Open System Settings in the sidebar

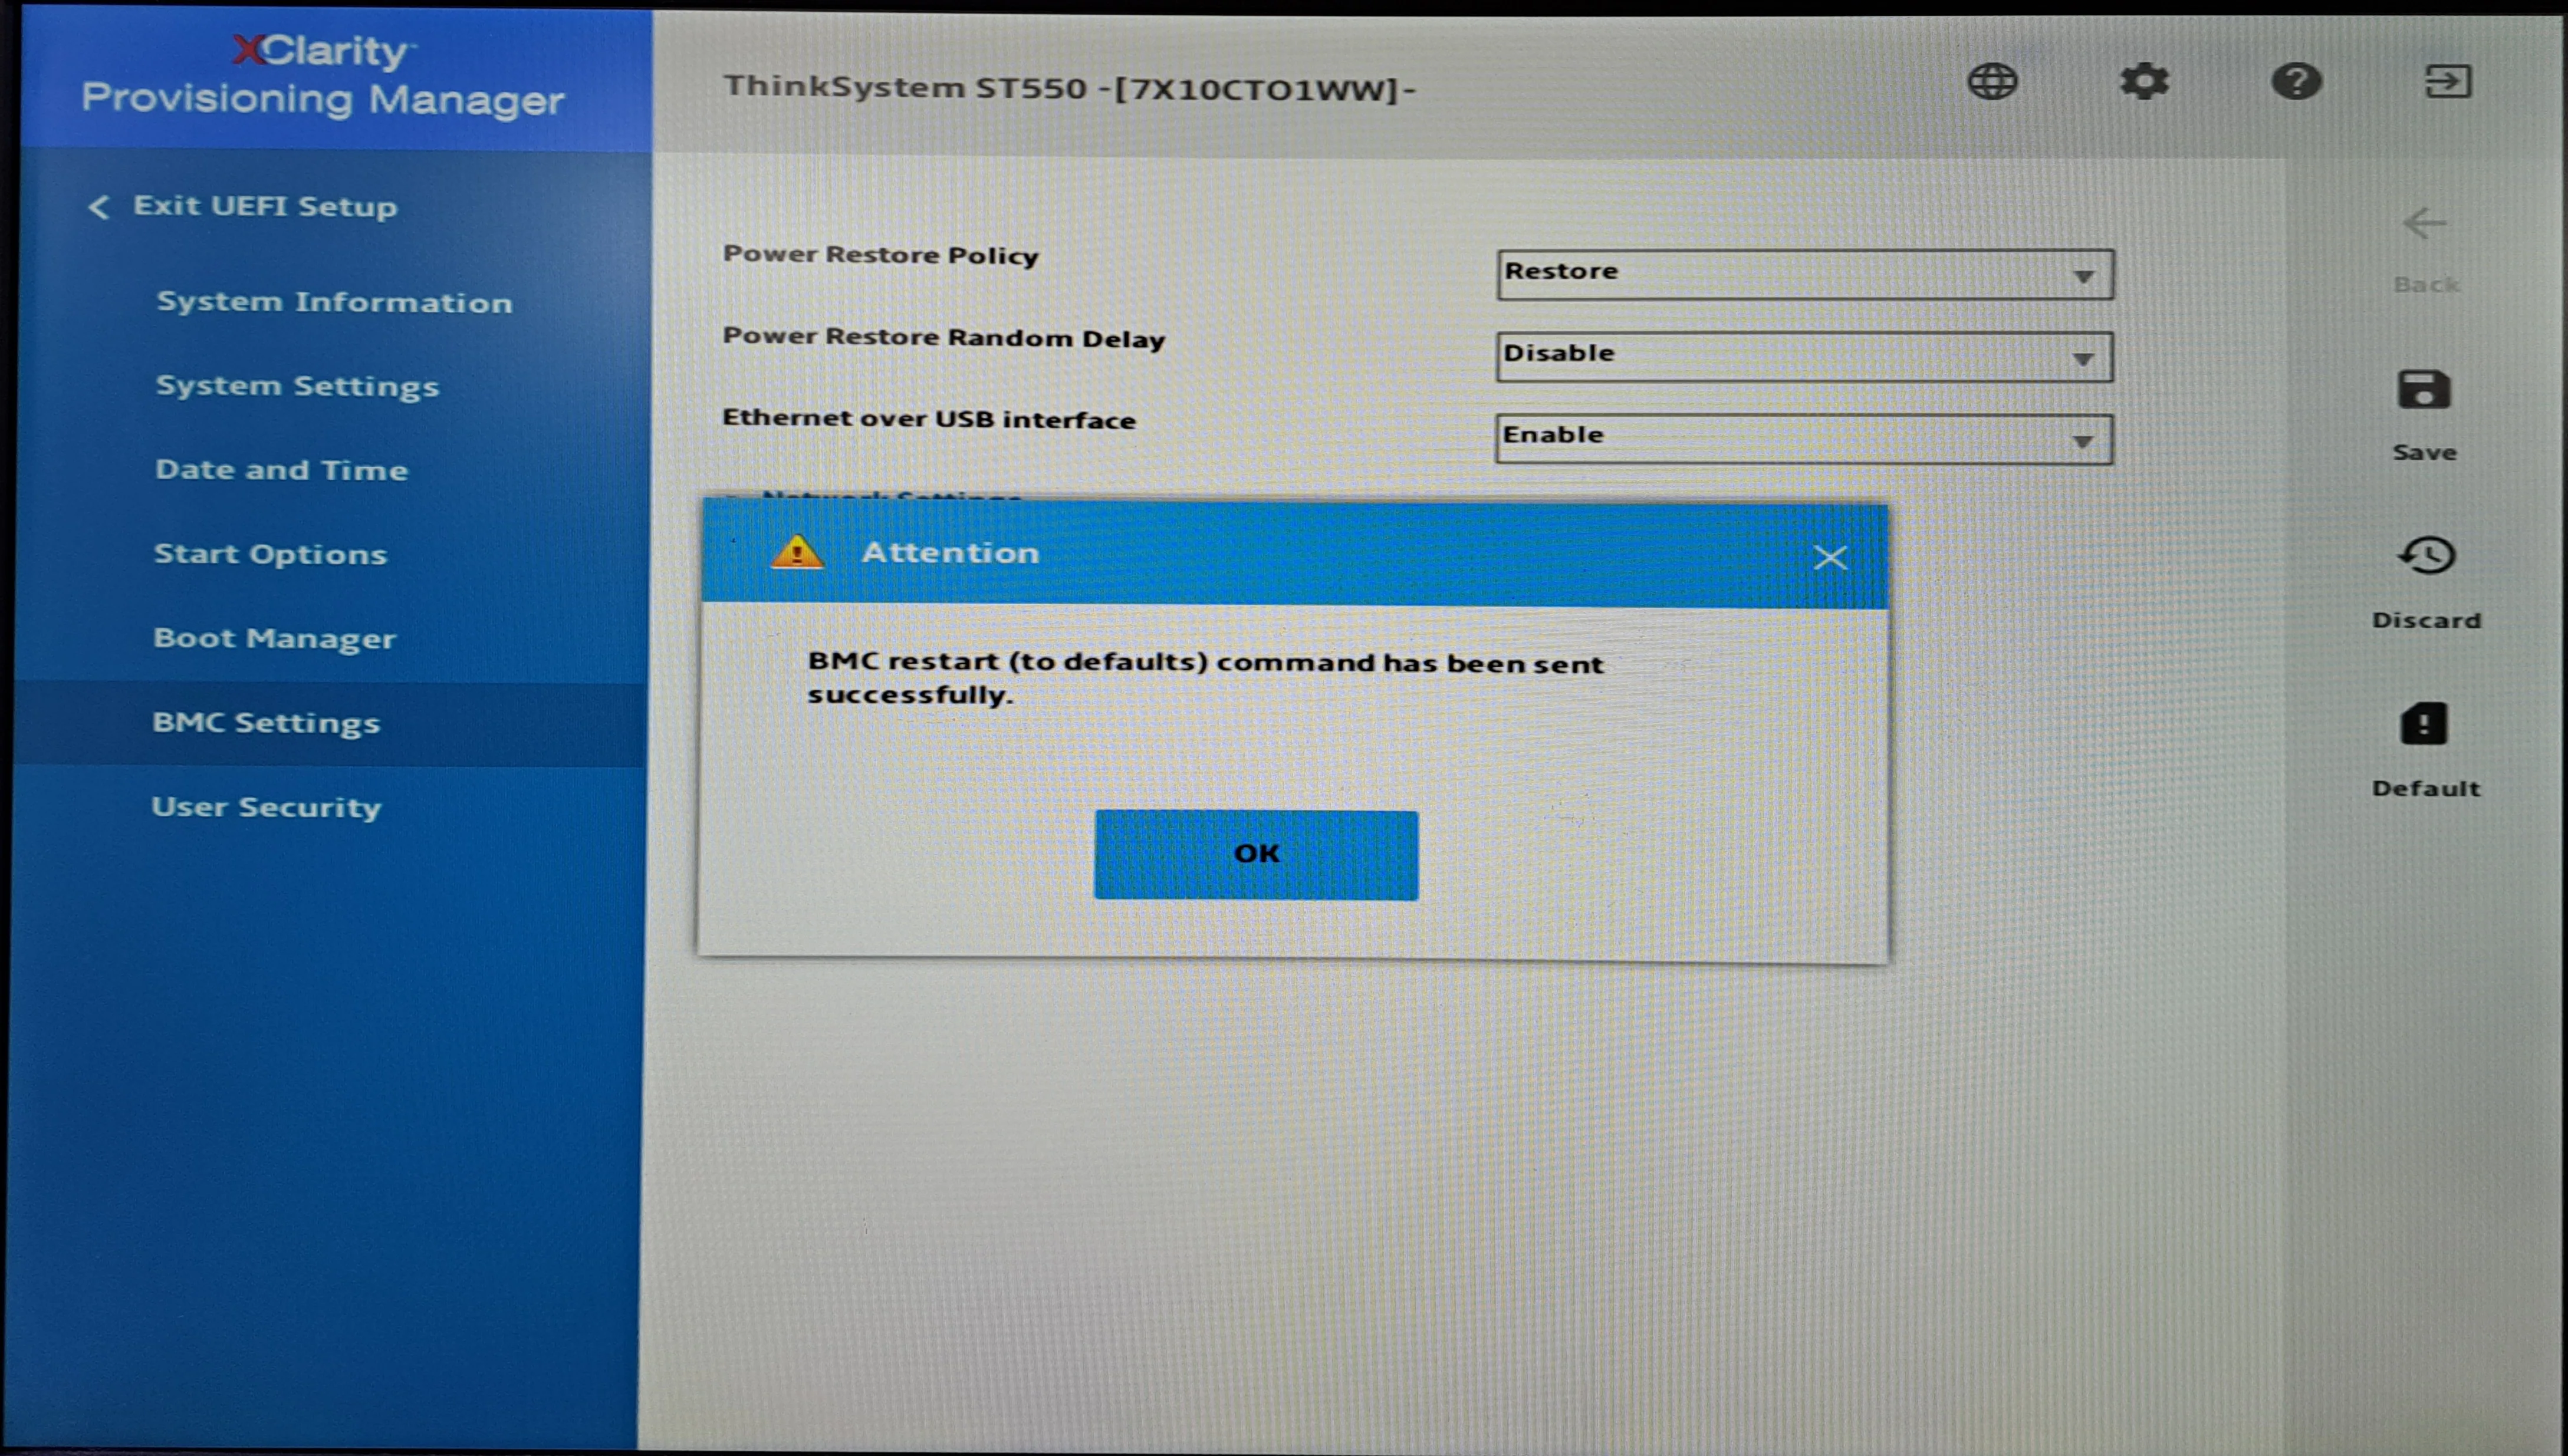[x=297, y=387]
